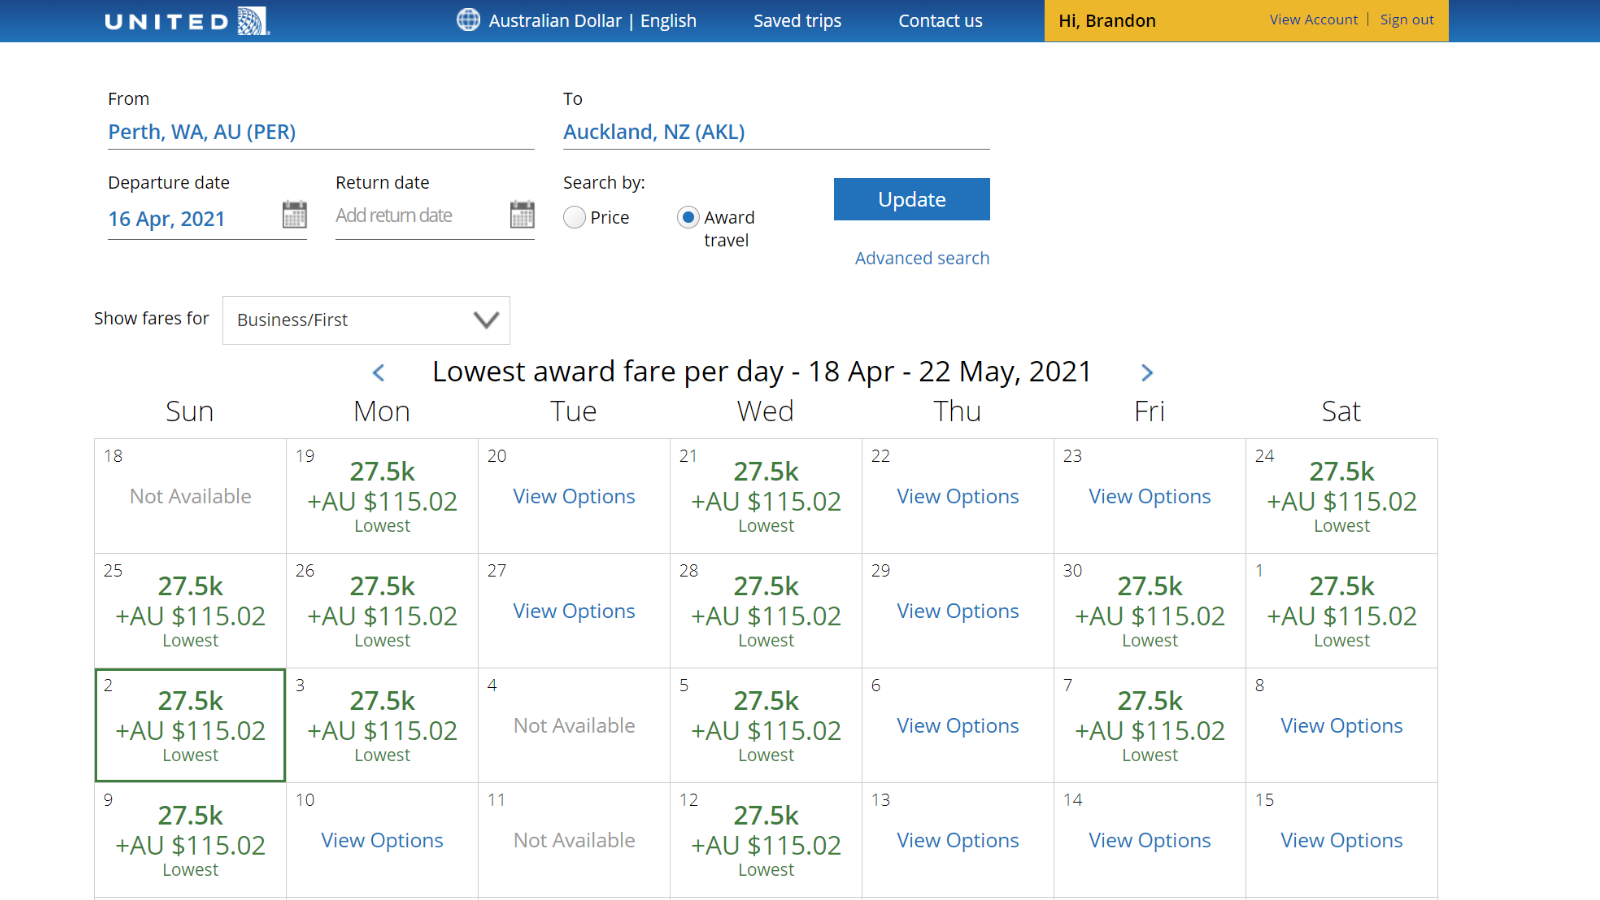This screenshot has height=900, width=1600.
Task: Open Australian Dollar | English settings
Action: pos(592,21)
